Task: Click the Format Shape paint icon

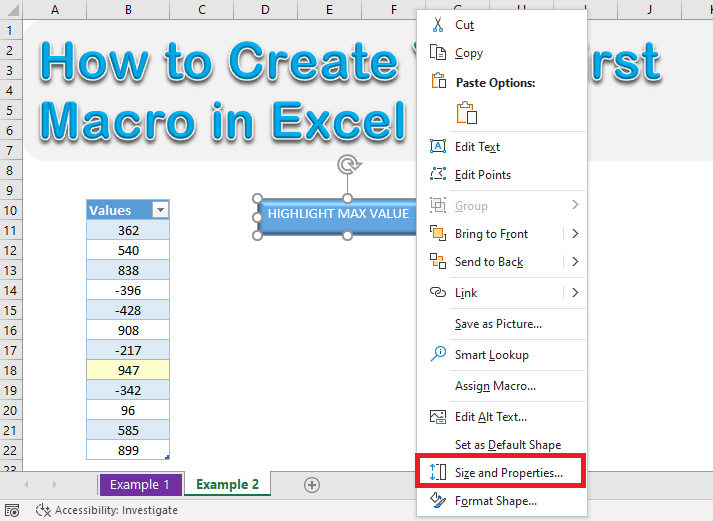Action: click(x=438, y=500)
